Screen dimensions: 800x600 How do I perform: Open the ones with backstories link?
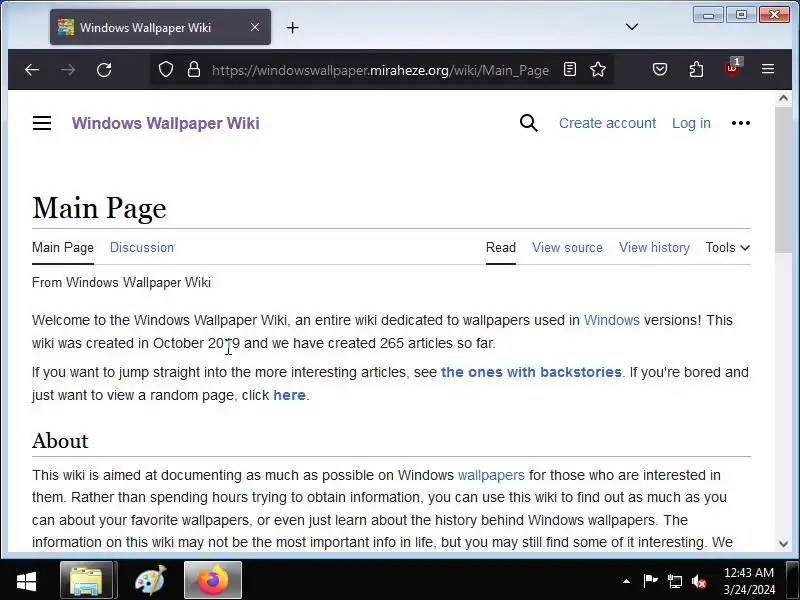pyautogui.click(x=531, y=372)
